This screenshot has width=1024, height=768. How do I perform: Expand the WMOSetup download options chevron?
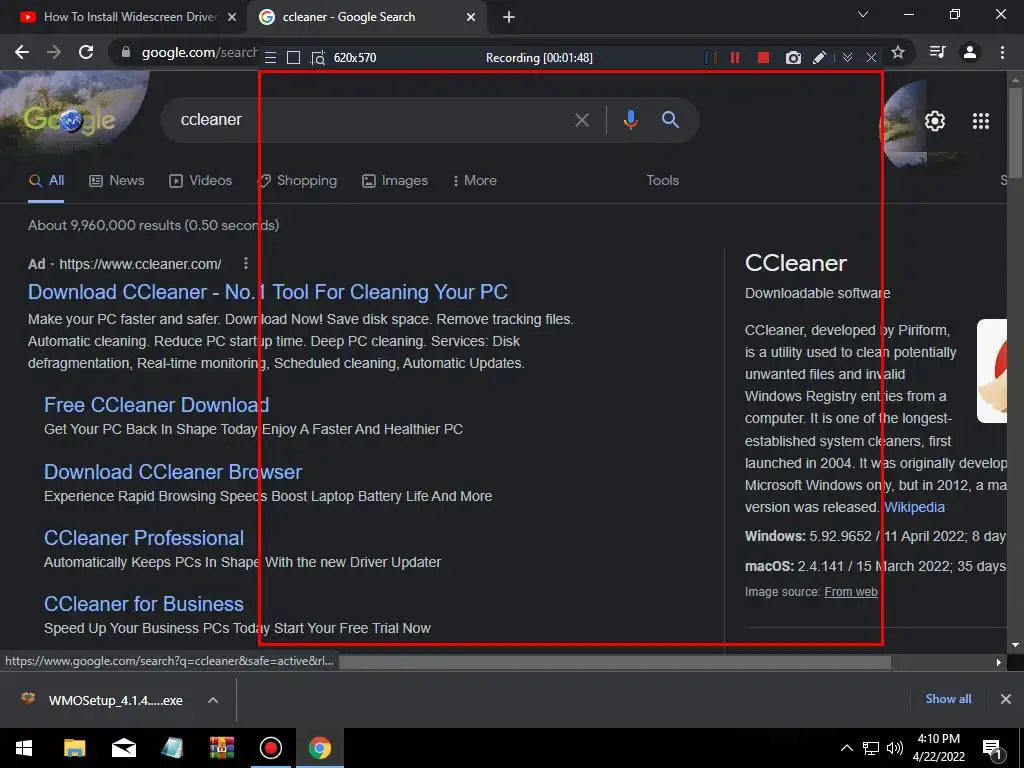click(x=213, y=700)
